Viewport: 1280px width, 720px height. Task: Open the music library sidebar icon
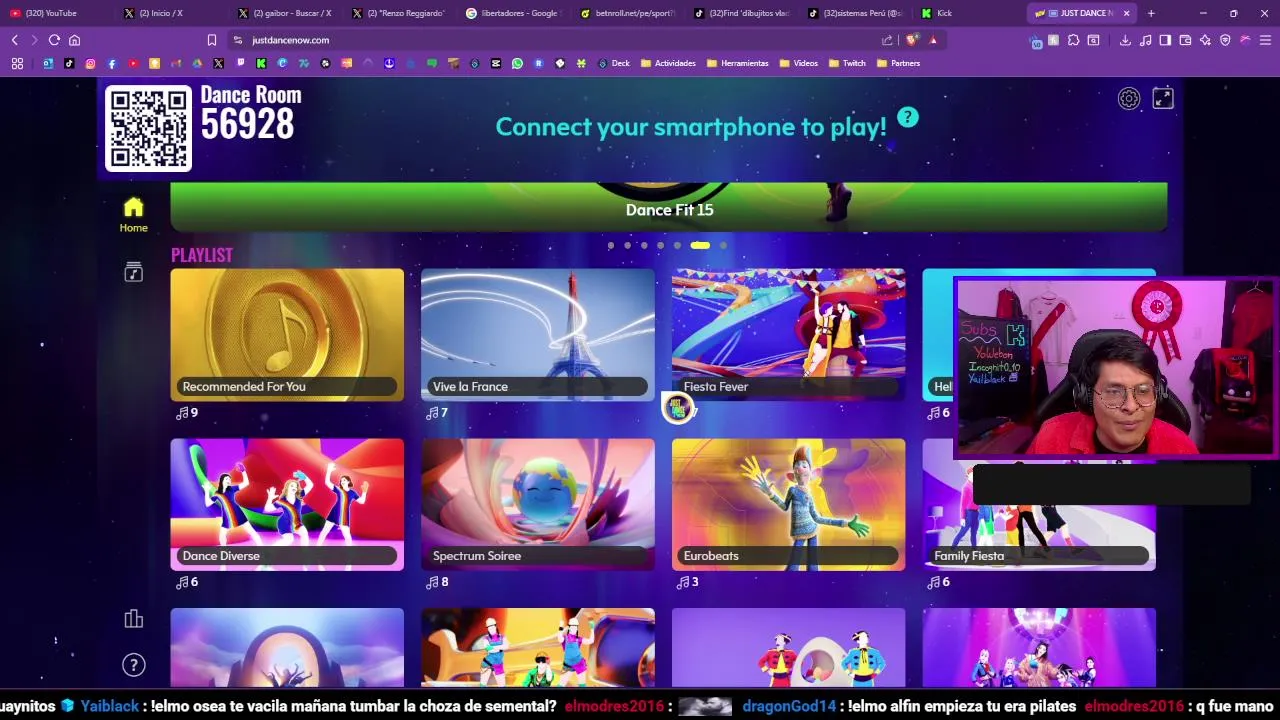click(x=133, y=273)
